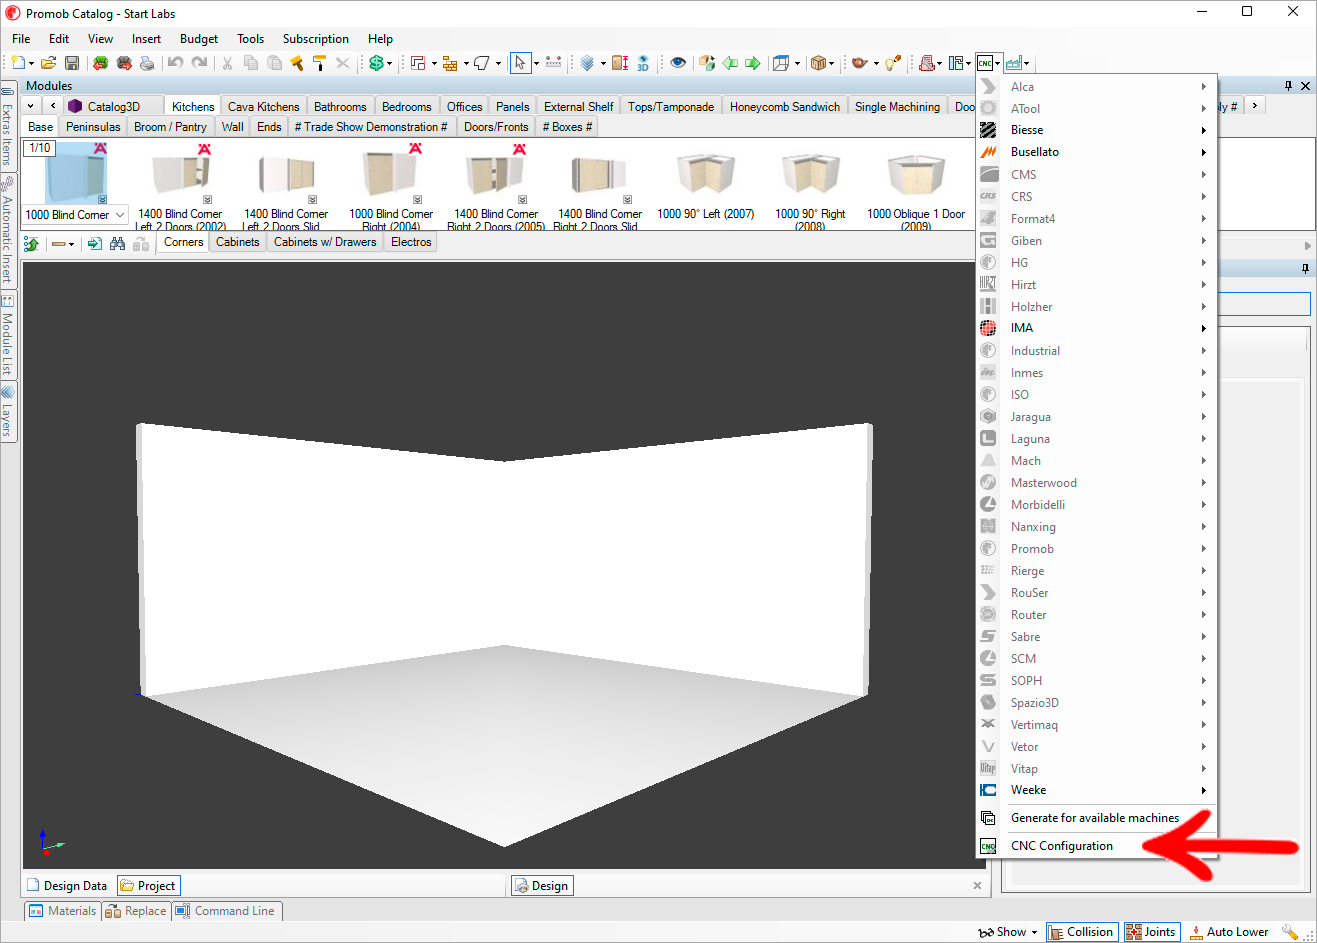The height and width of the screenshot is (943, 1317).
Task: Open the Subscription menu
Action: pos(316,39)
